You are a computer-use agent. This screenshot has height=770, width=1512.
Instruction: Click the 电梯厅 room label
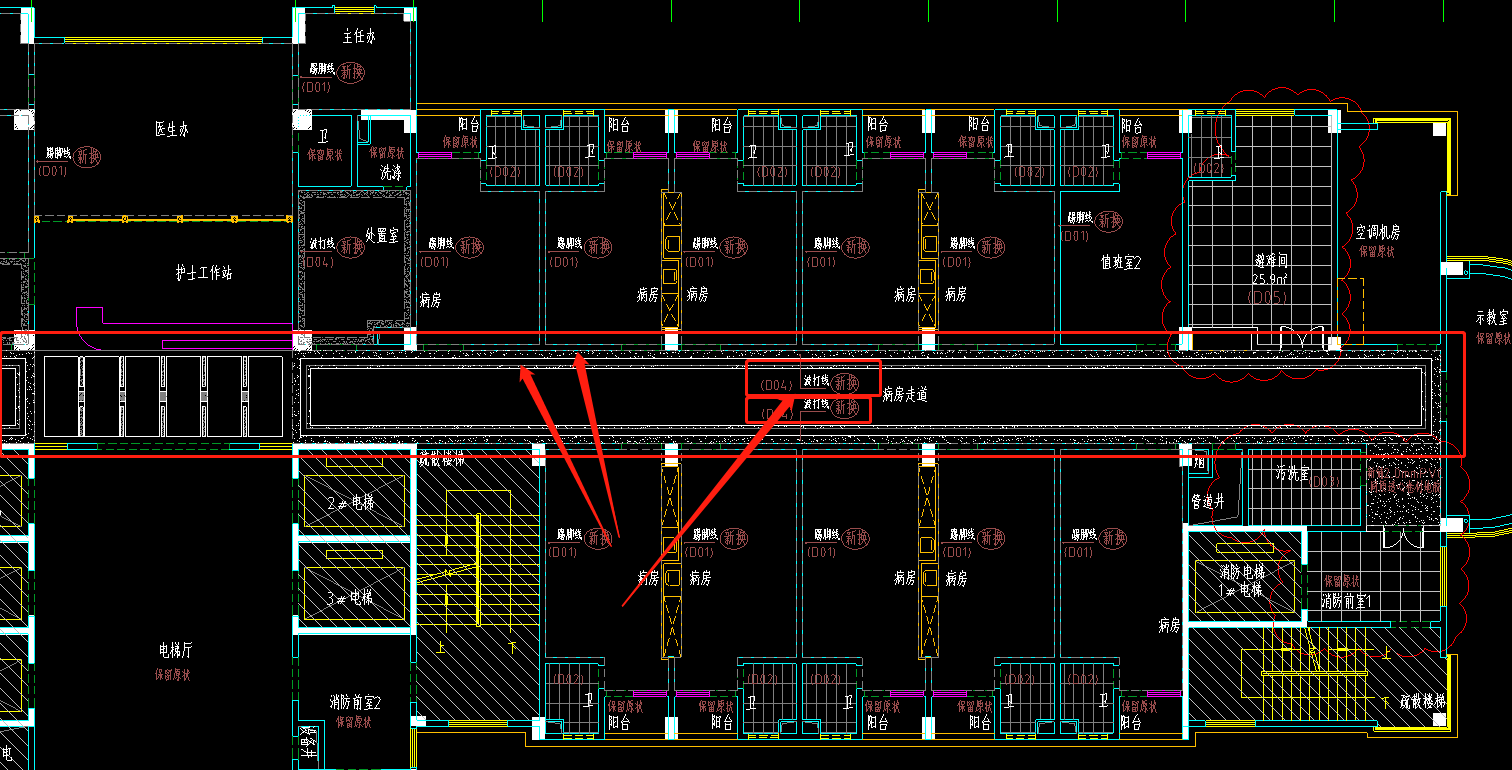pyautogui.click(x=176, y=651)
